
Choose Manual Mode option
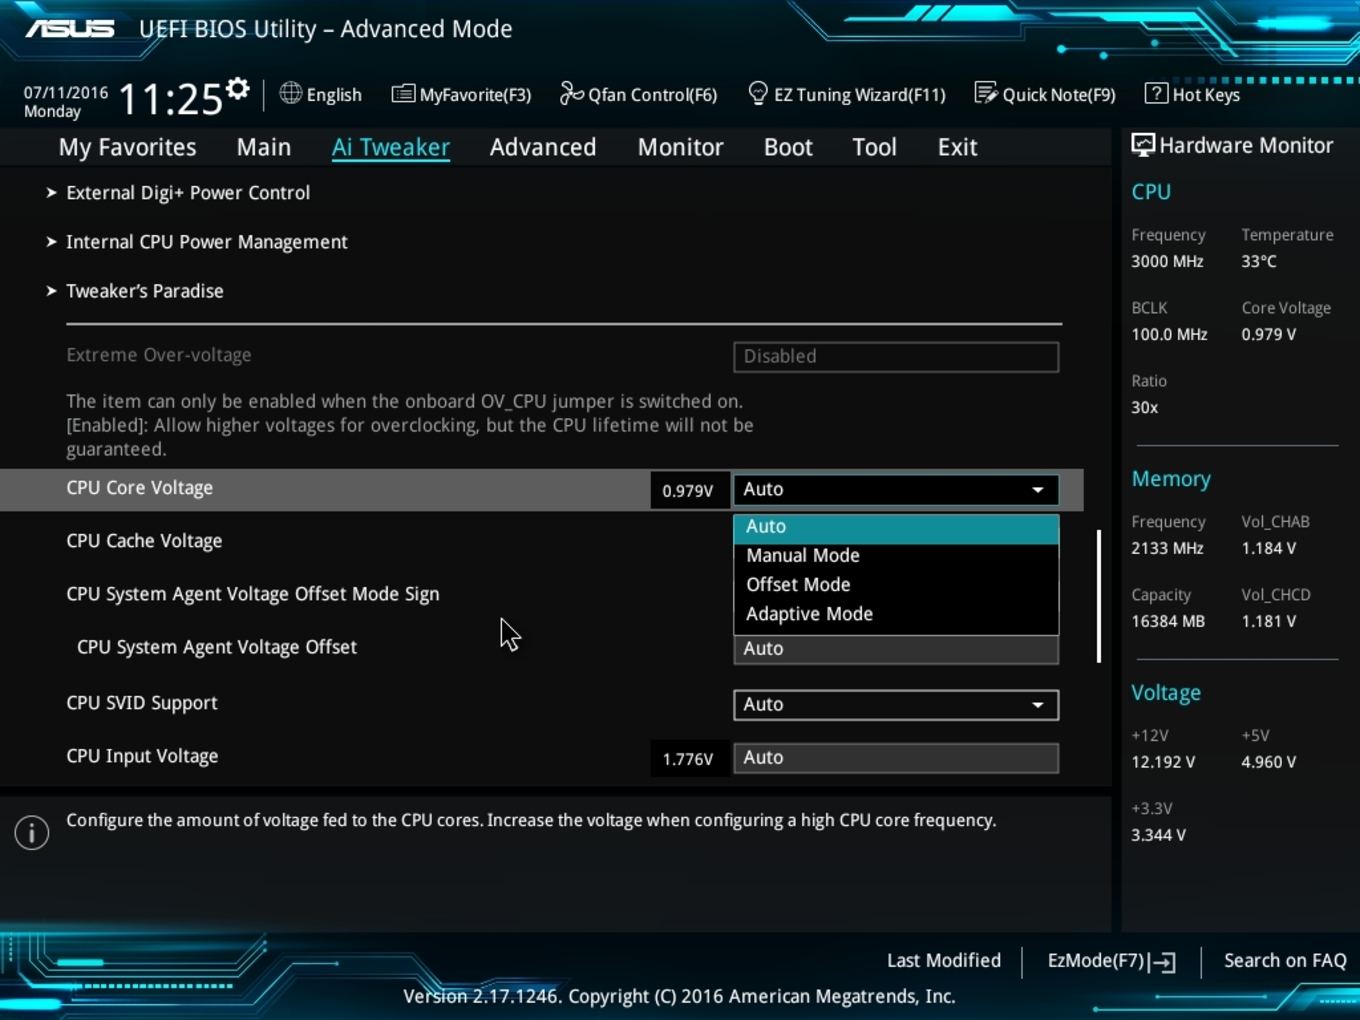[896, 556]
